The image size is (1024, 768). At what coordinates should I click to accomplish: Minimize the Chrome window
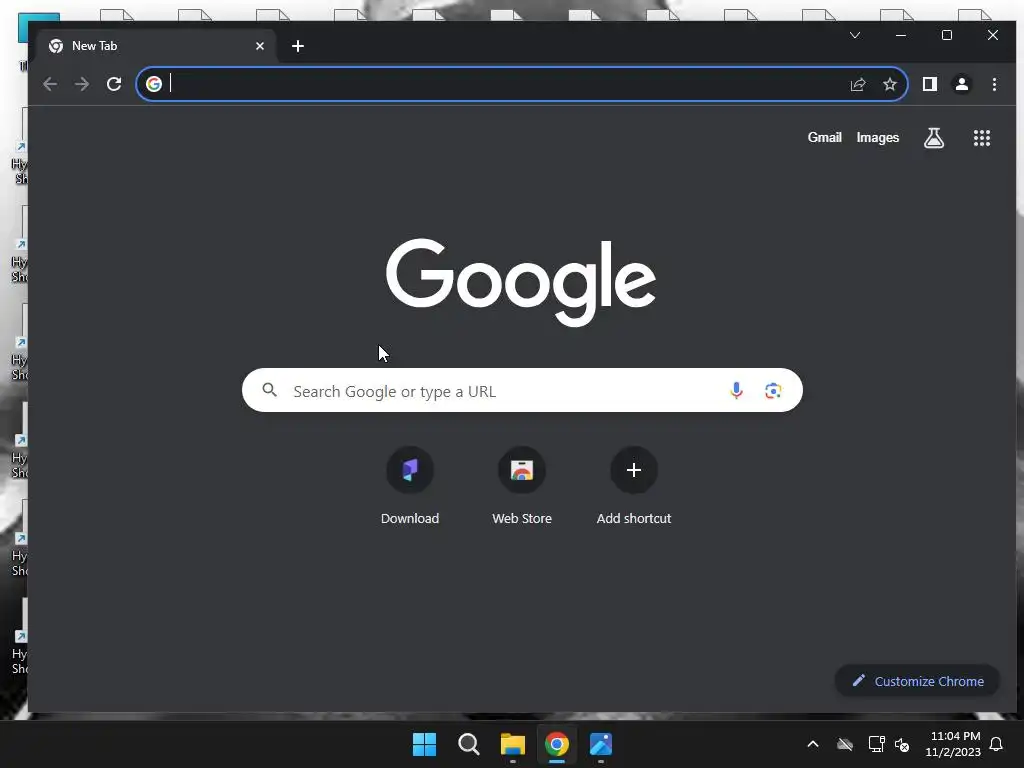pyautogui.click(x=901, y=35)
